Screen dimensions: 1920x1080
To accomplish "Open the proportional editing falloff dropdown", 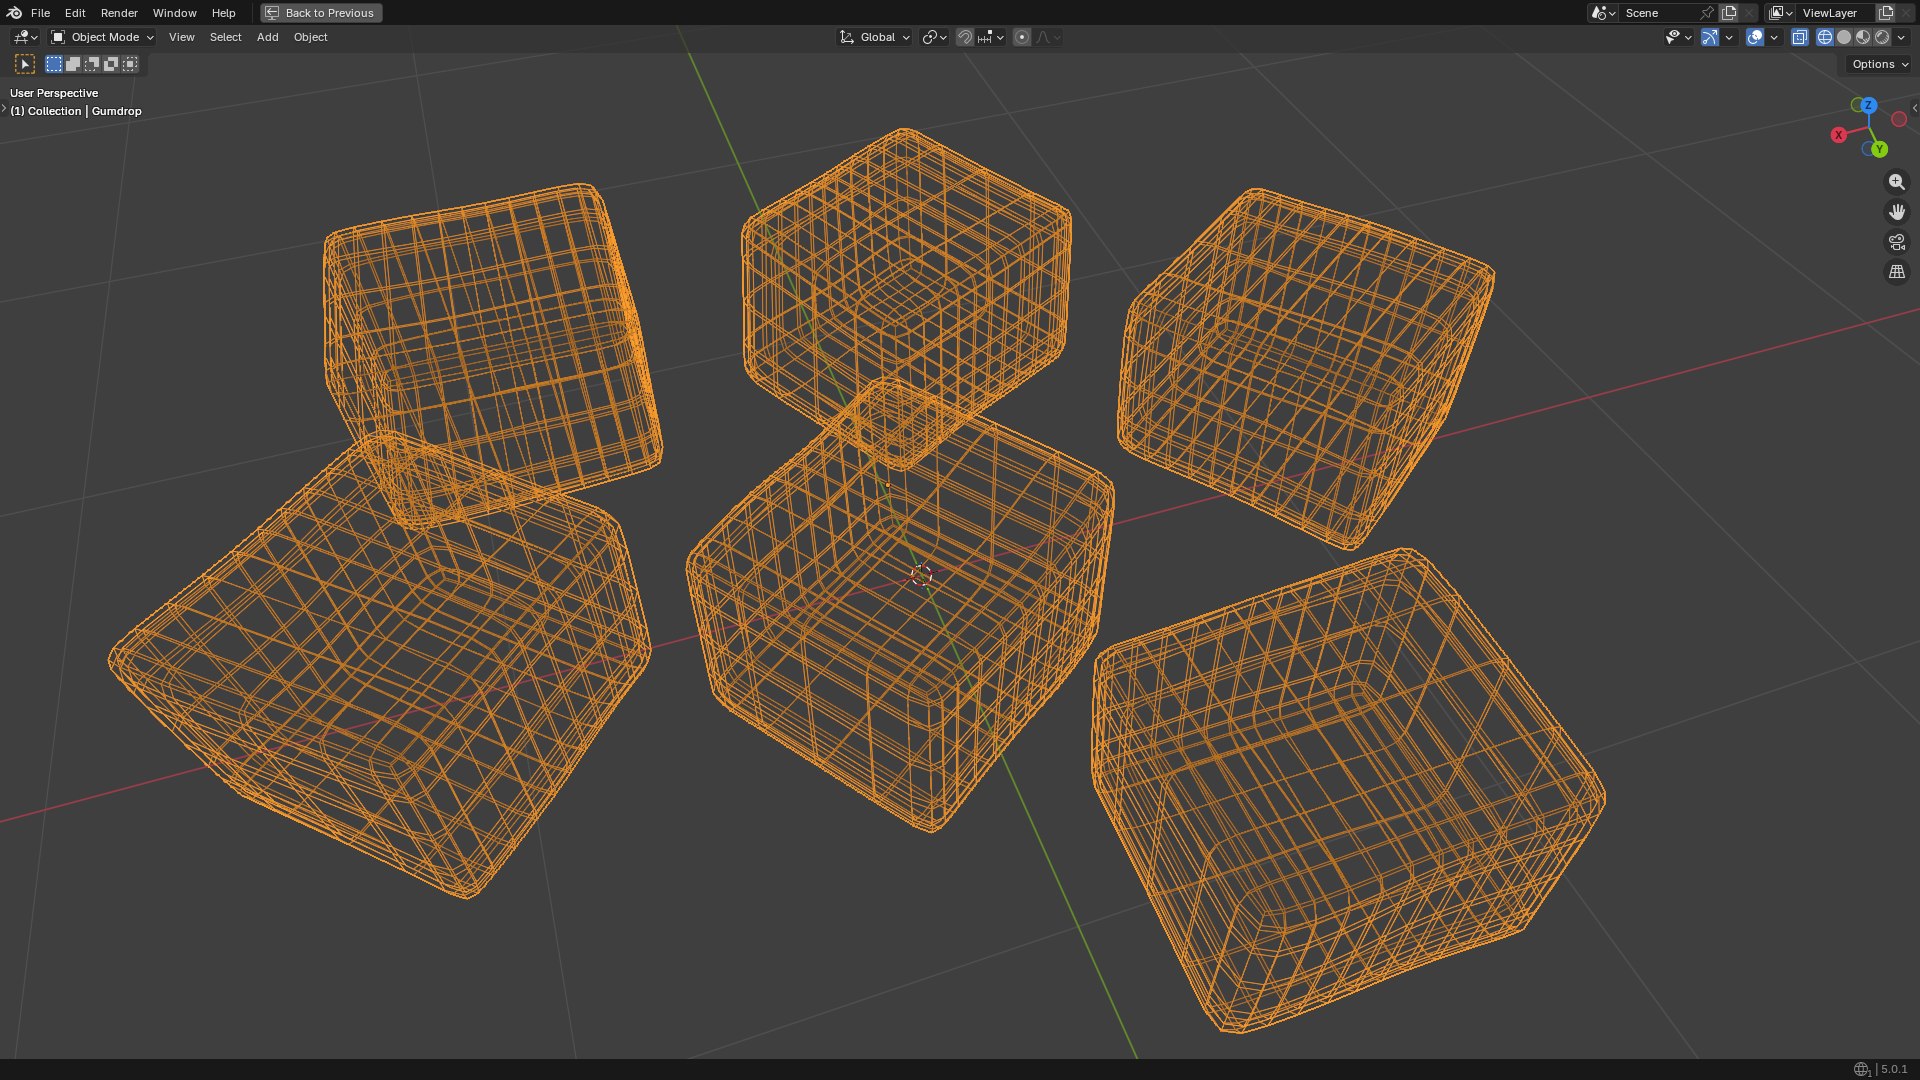I will (1048, 37).
